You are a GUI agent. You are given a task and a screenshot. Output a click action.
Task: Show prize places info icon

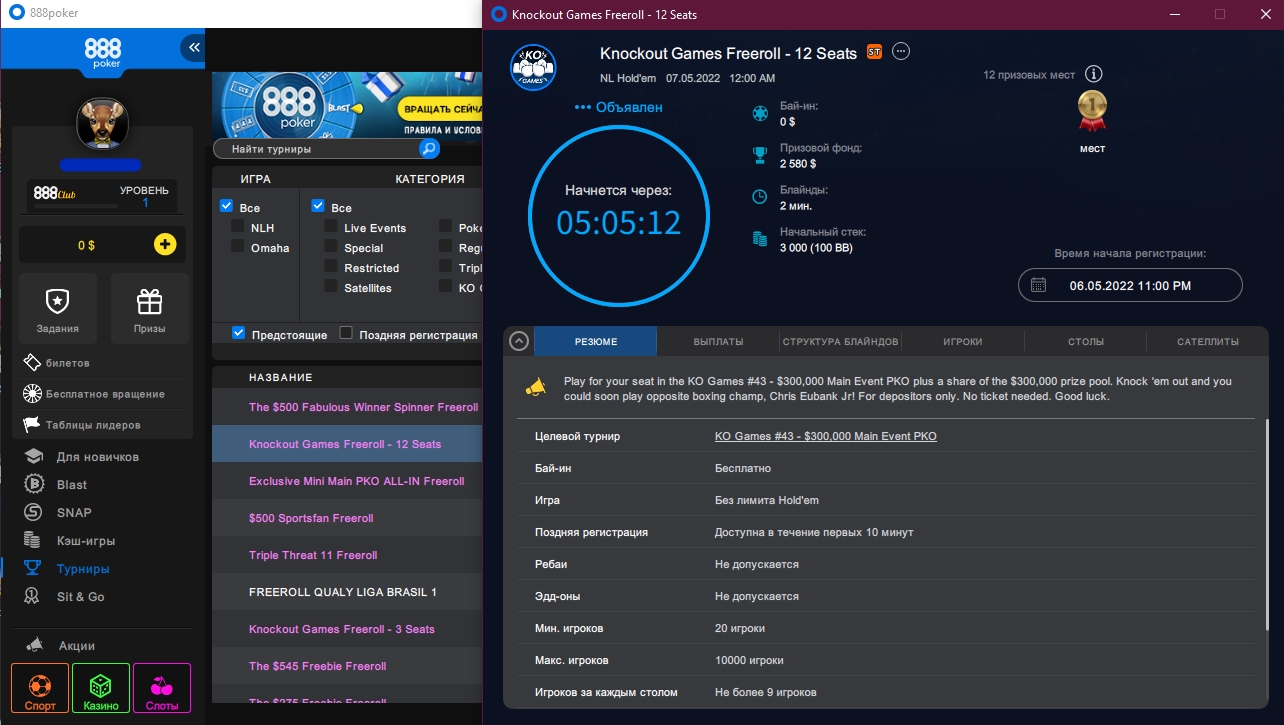(1094, 74)
